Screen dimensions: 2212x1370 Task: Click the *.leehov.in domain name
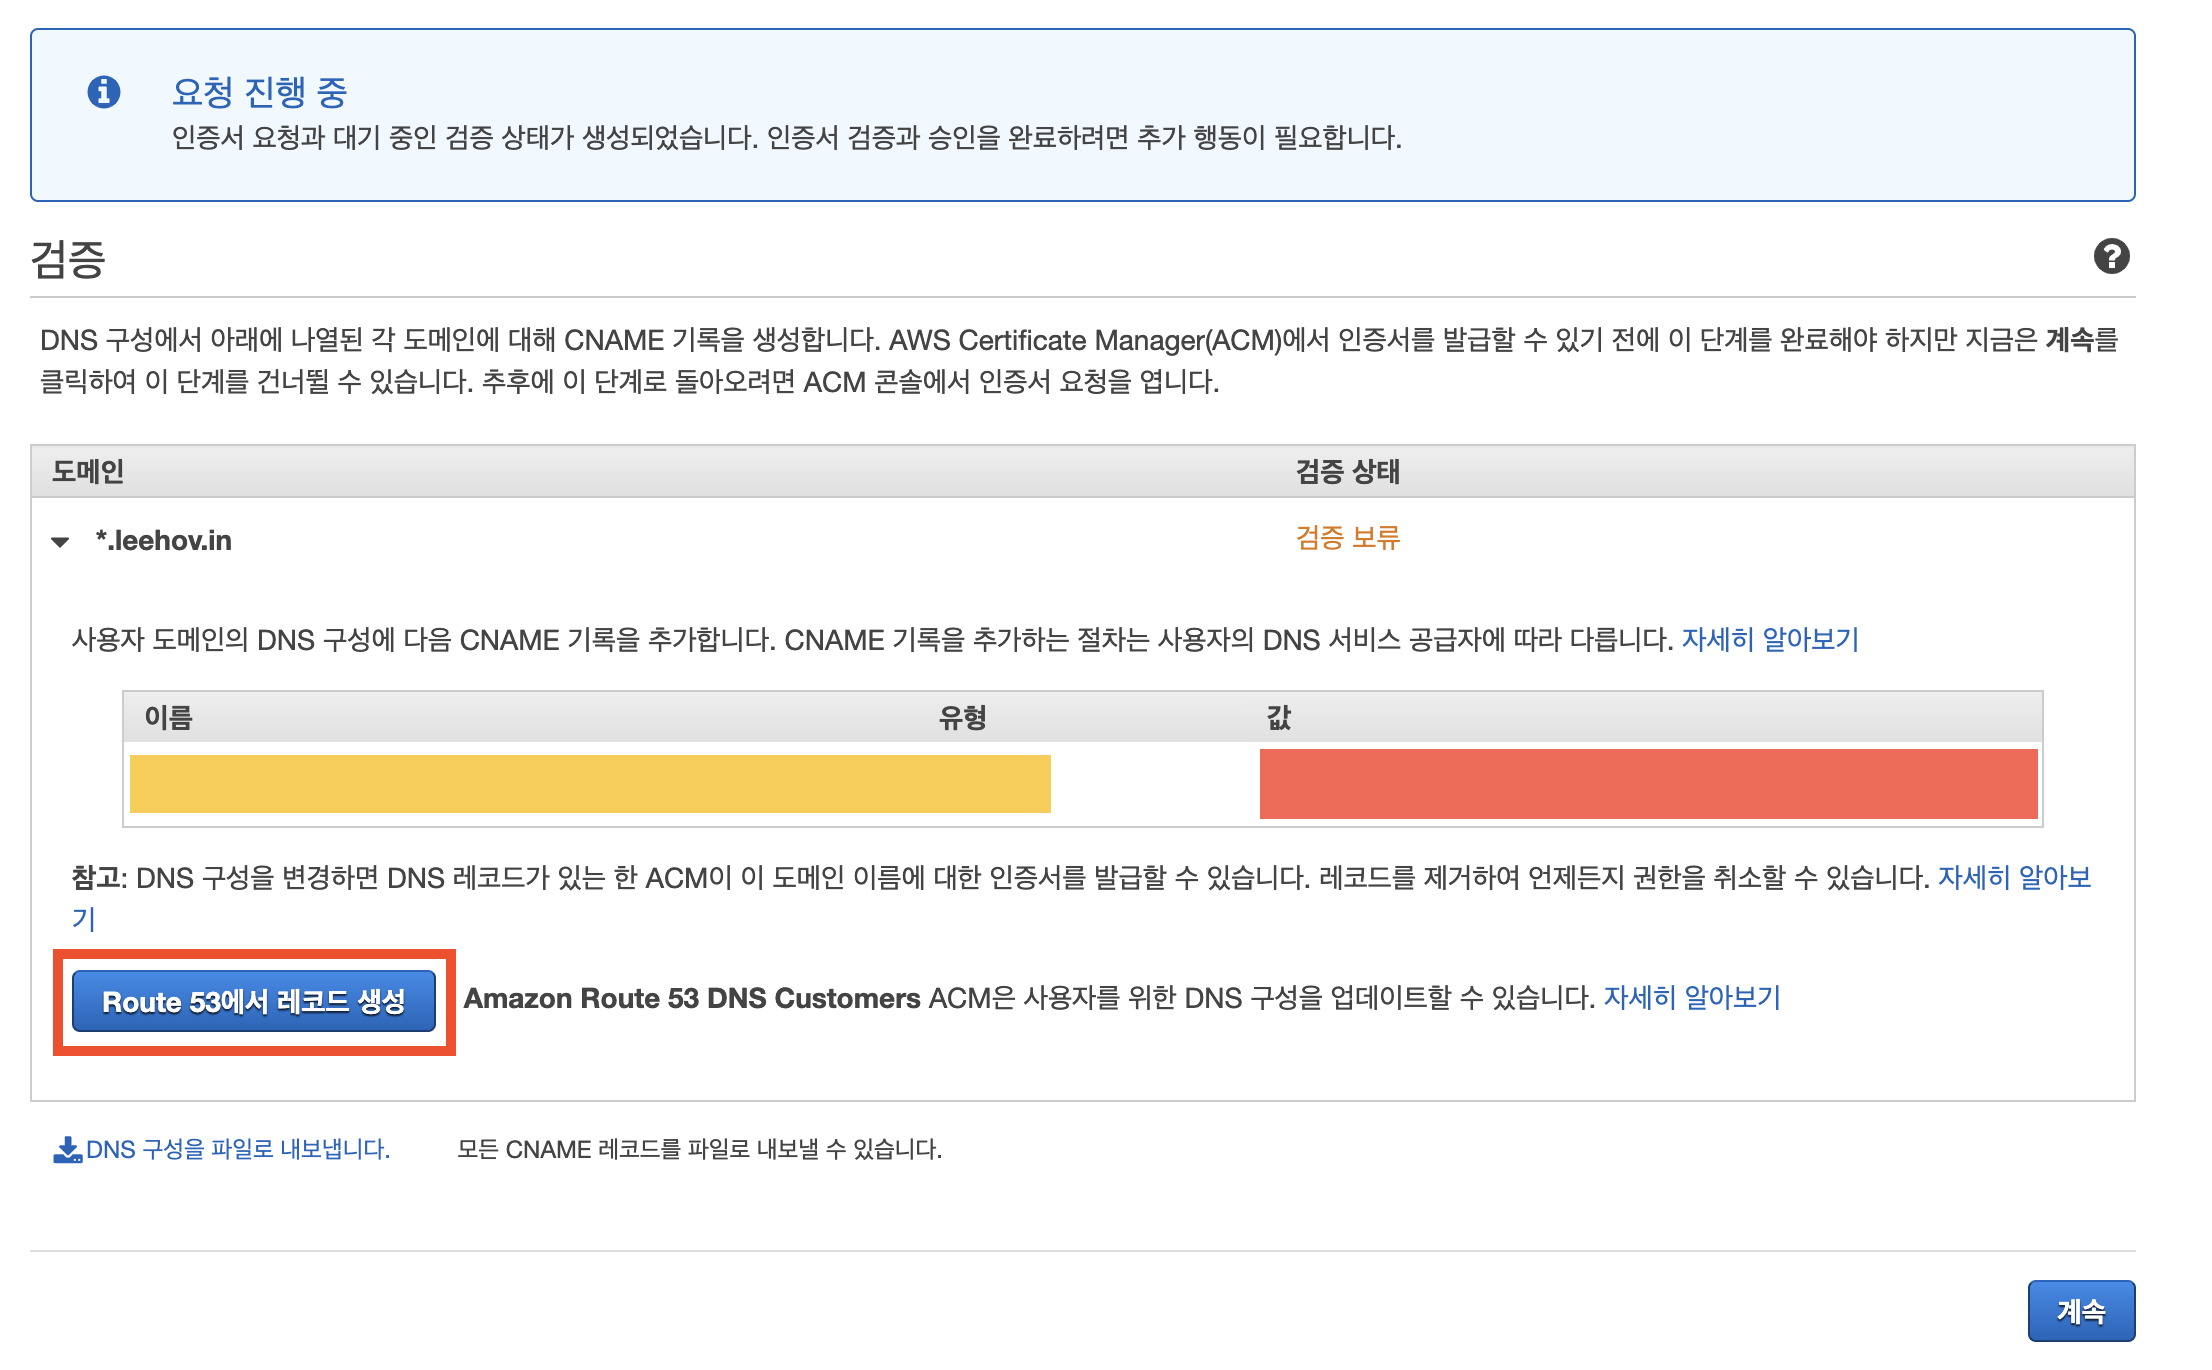[x=164, y=541]
